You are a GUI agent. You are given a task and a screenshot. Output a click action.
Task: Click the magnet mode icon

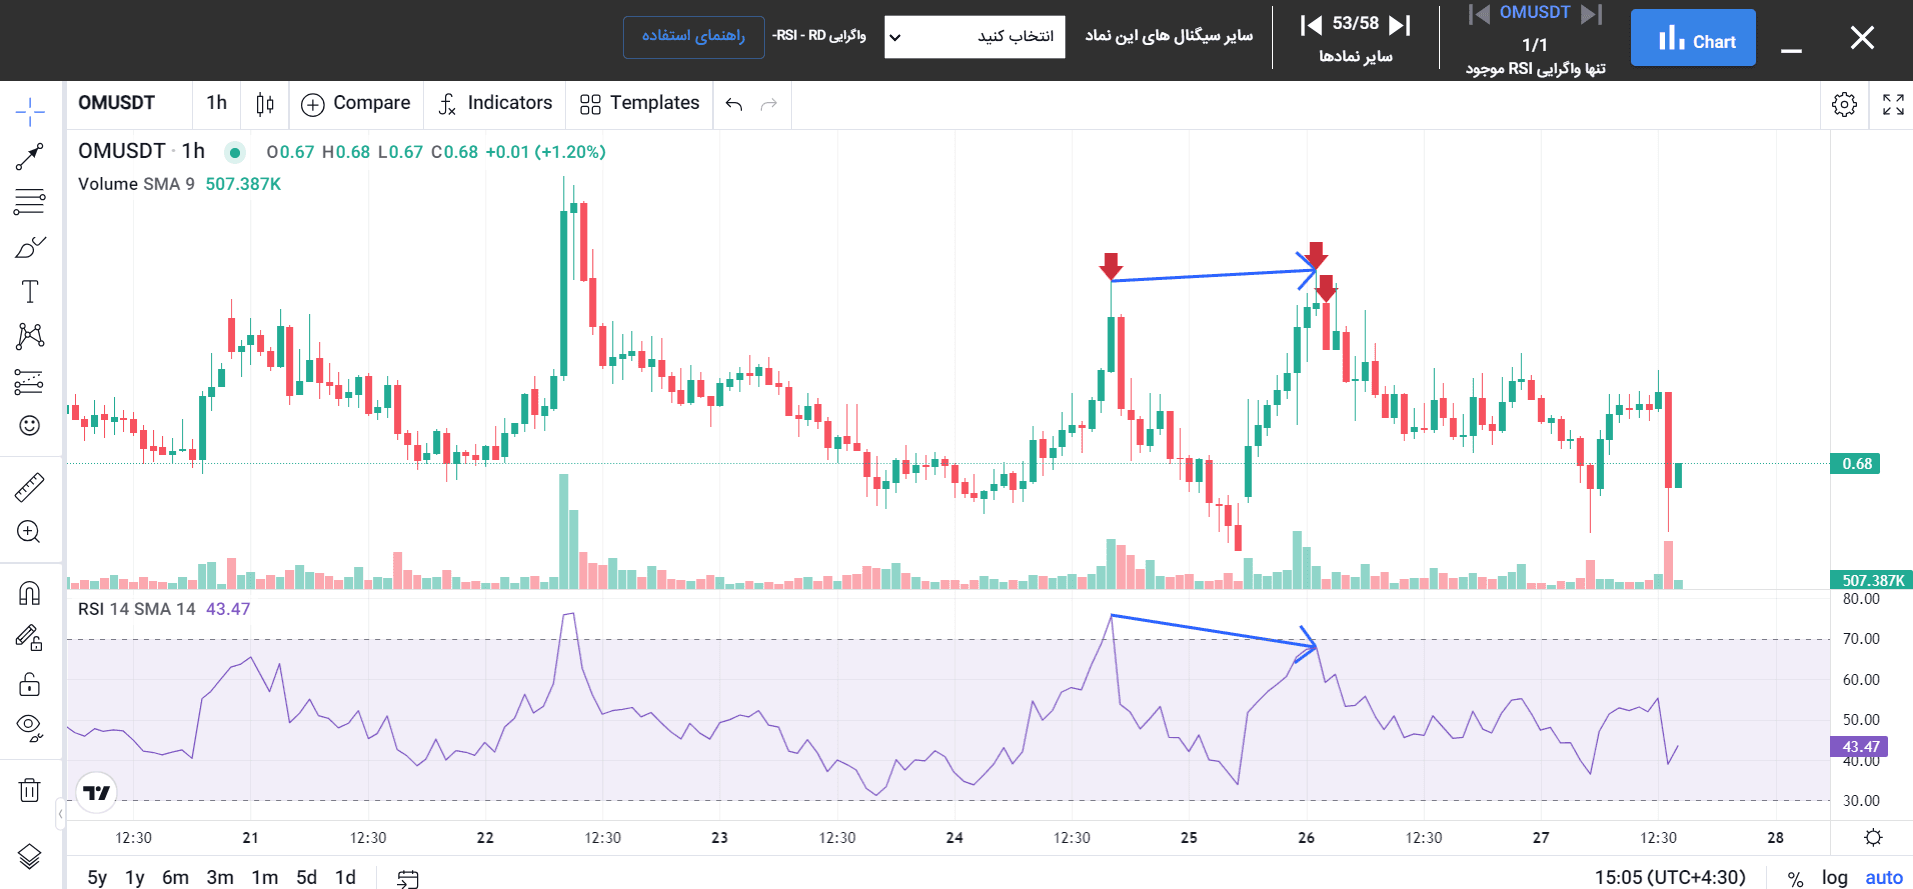30,594
